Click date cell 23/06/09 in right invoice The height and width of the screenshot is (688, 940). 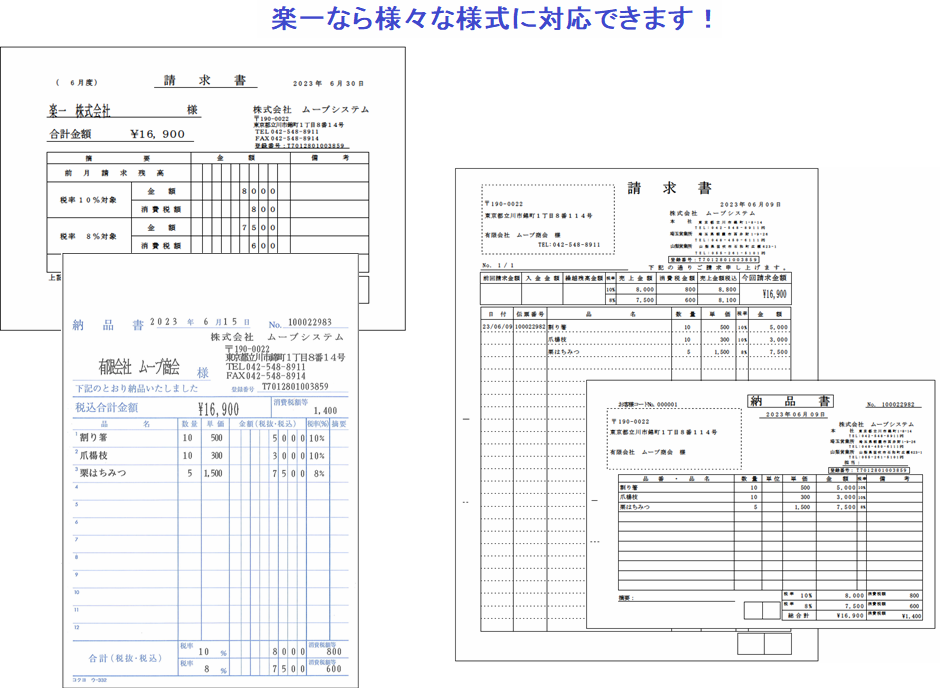496,327
